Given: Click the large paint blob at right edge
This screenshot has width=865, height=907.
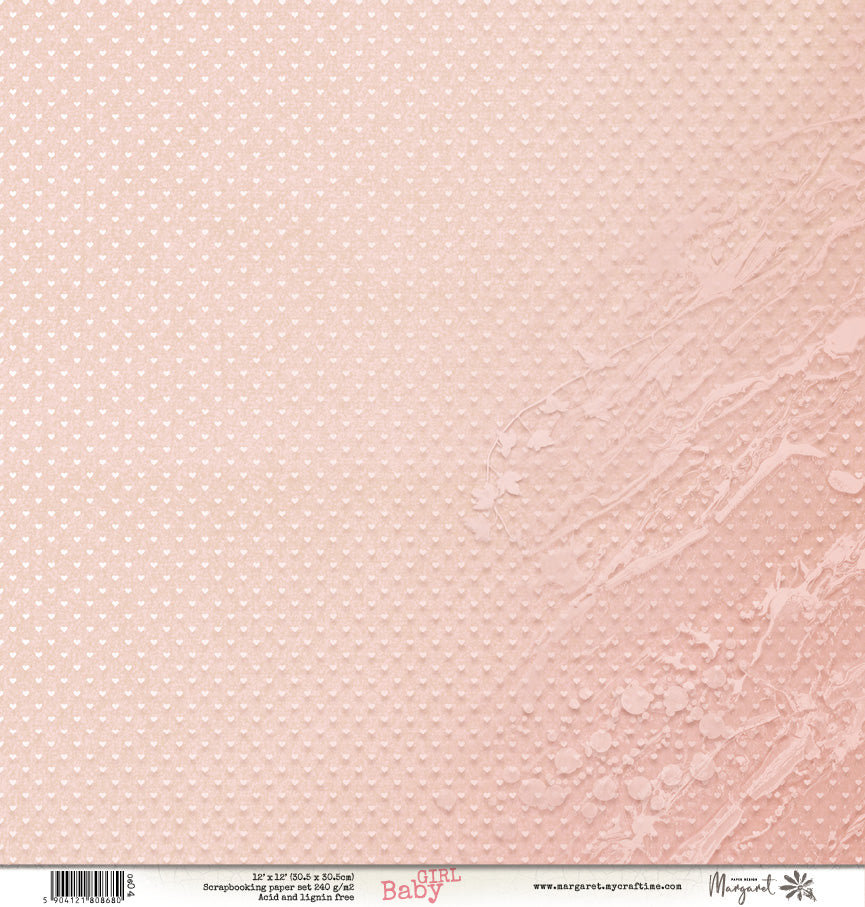Looking at the screenshot, I should tap(846, 333).
